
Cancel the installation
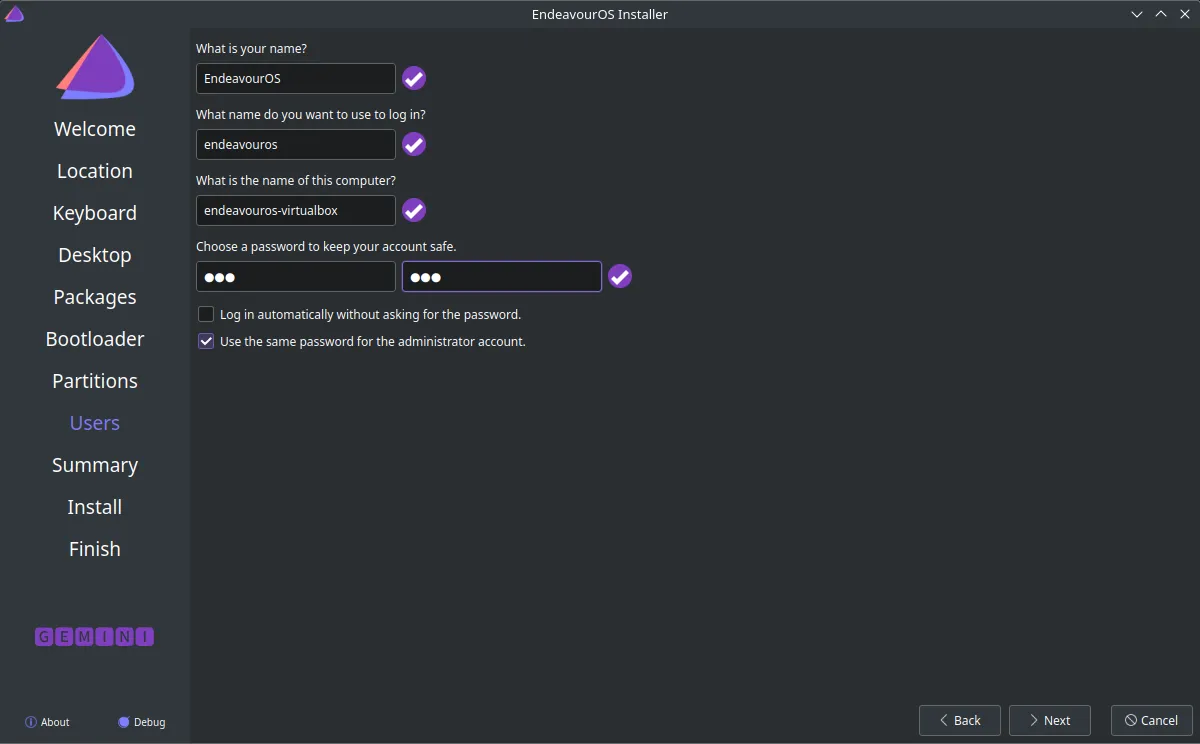point(1152,720)
